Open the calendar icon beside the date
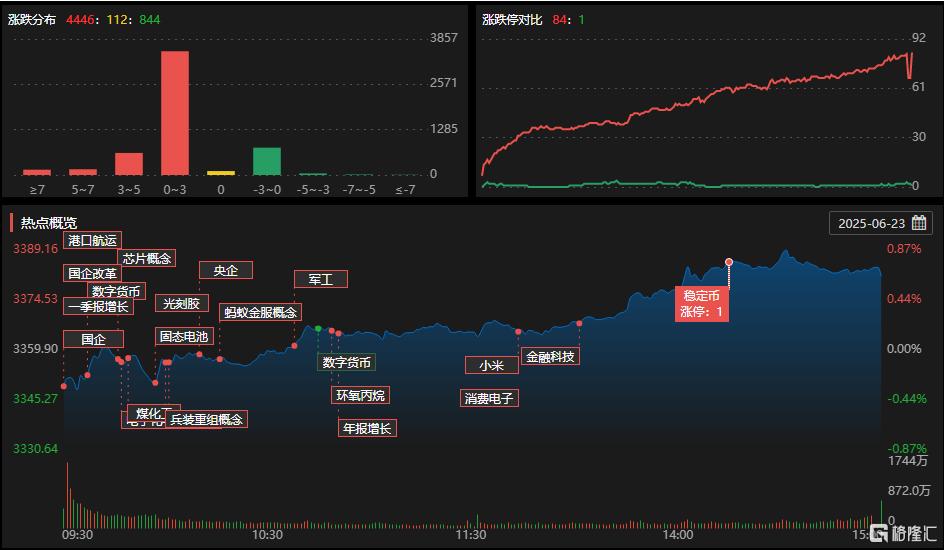 point(919,223)
